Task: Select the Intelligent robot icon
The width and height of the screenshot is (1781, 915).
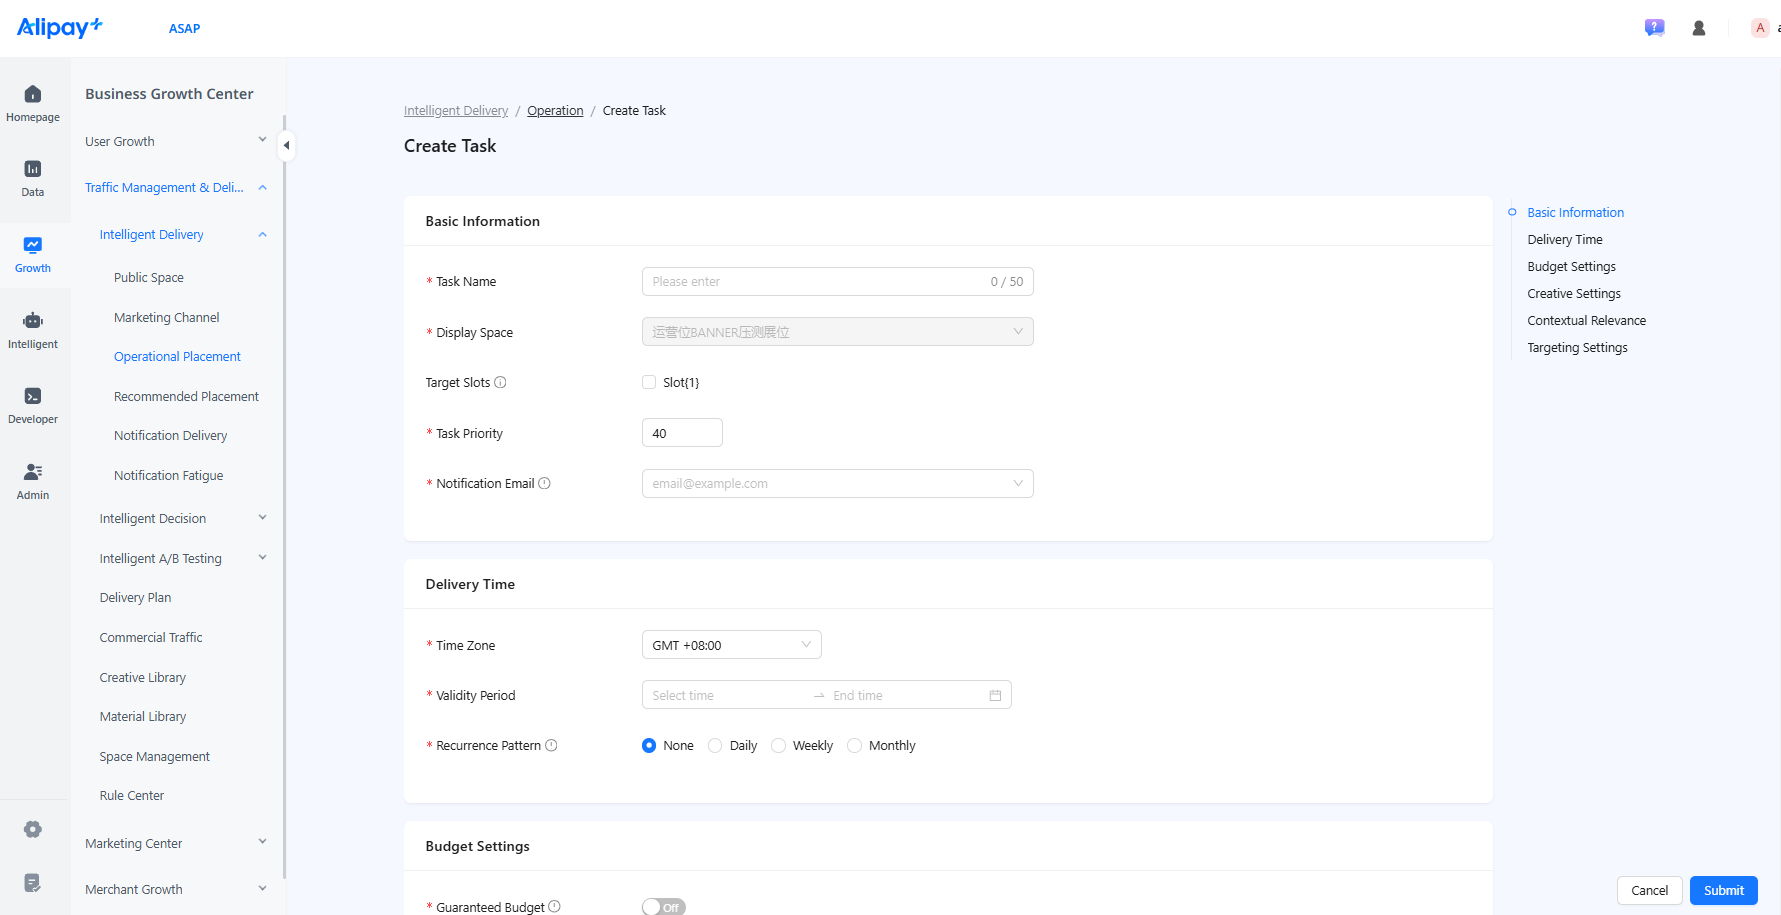Action: point(33,320)
